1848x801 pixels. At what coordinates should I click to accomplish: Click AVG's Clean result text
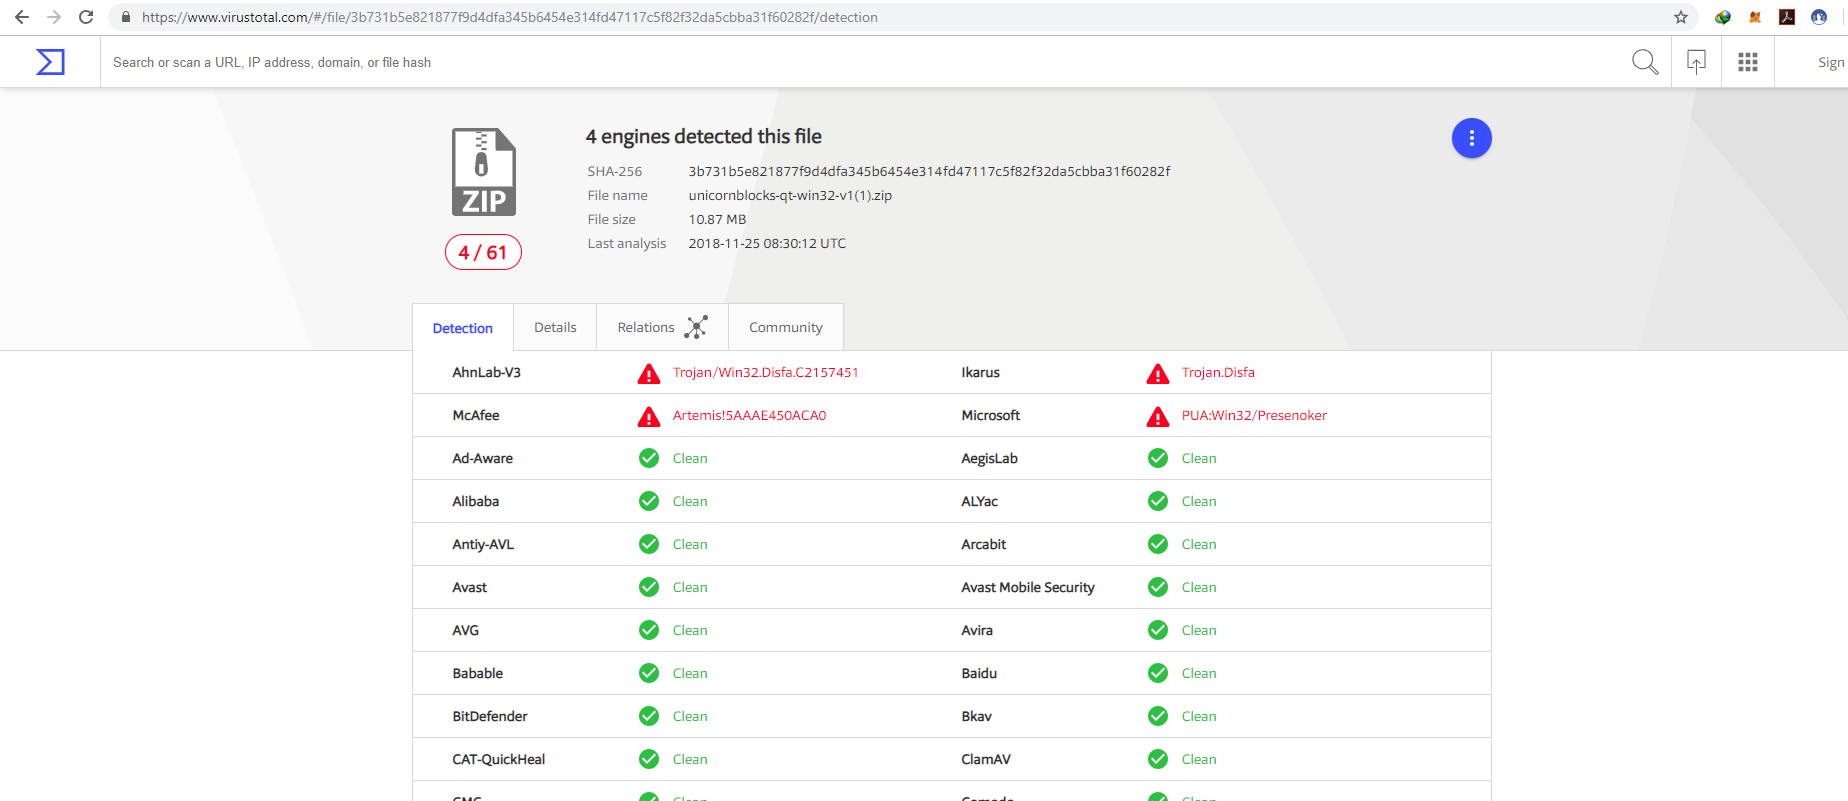[690, 630]
